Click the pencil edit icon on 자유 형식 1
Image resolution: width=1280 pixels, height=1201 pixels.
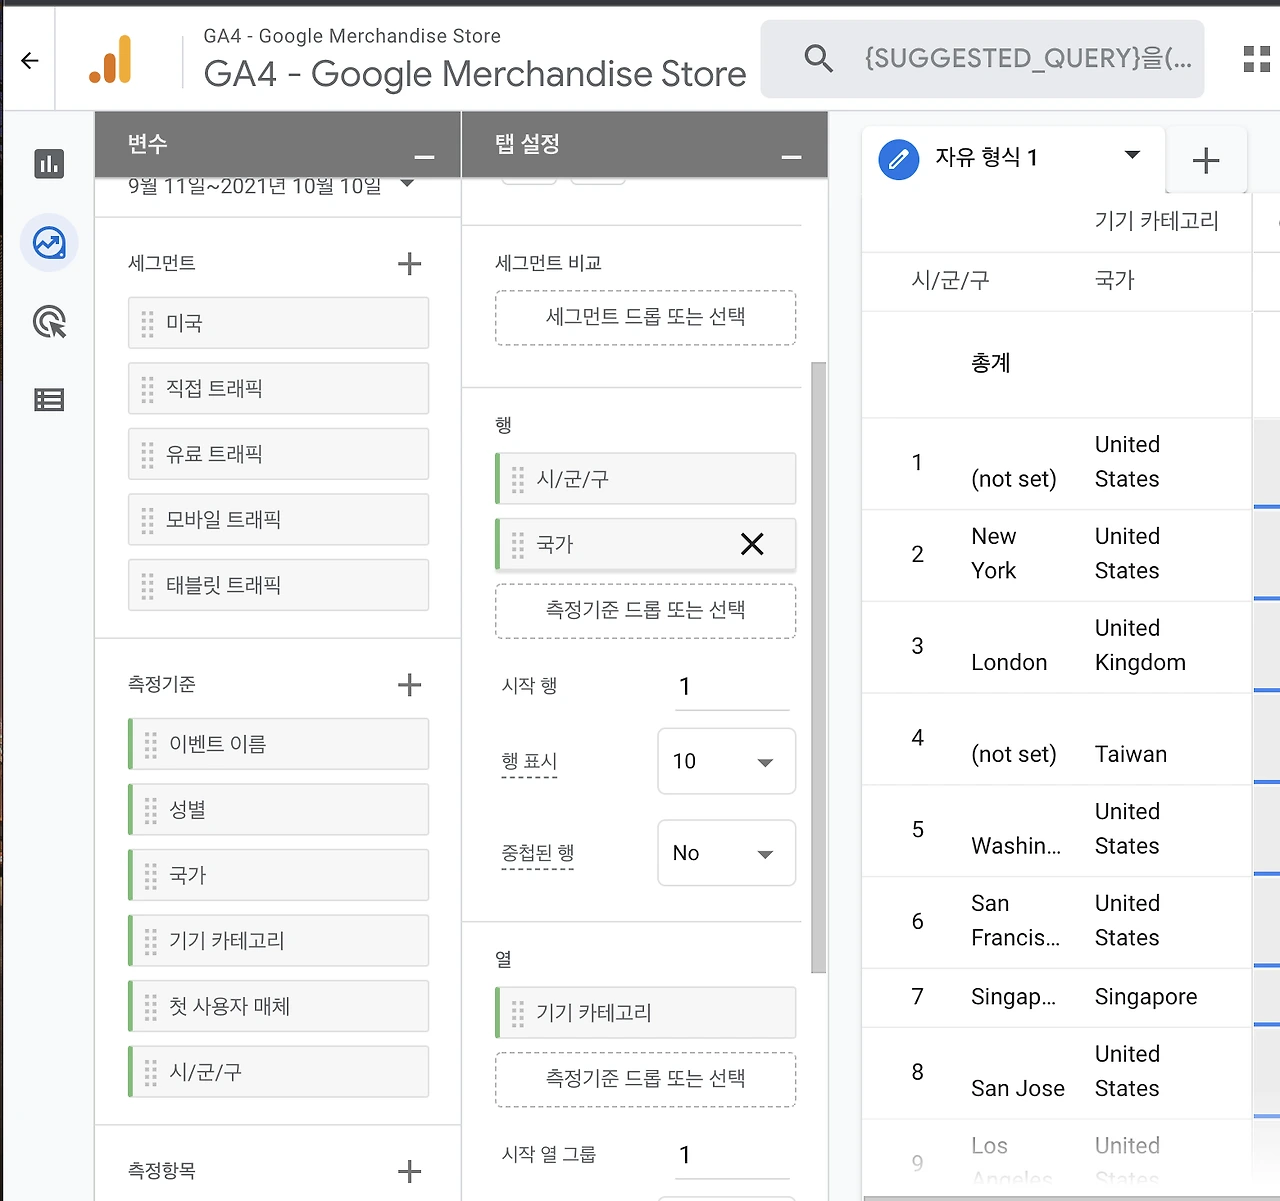pos(899,159)
